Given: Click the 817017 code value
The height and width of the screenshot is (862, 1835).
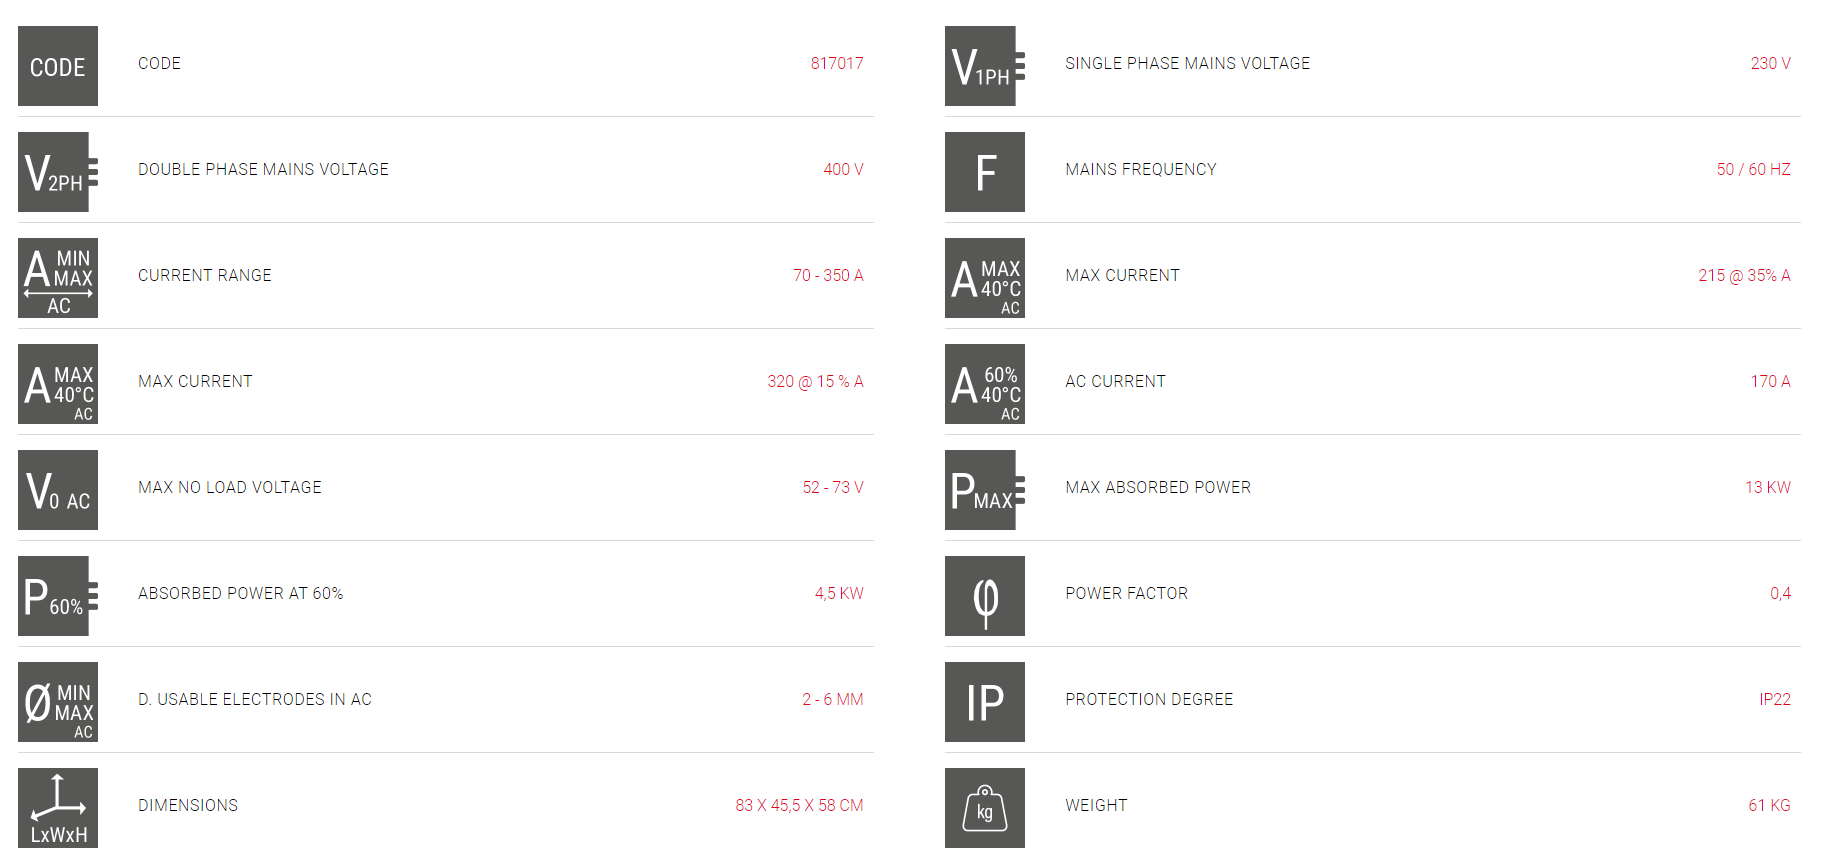Looking at the screenshot, I should 837,63.
